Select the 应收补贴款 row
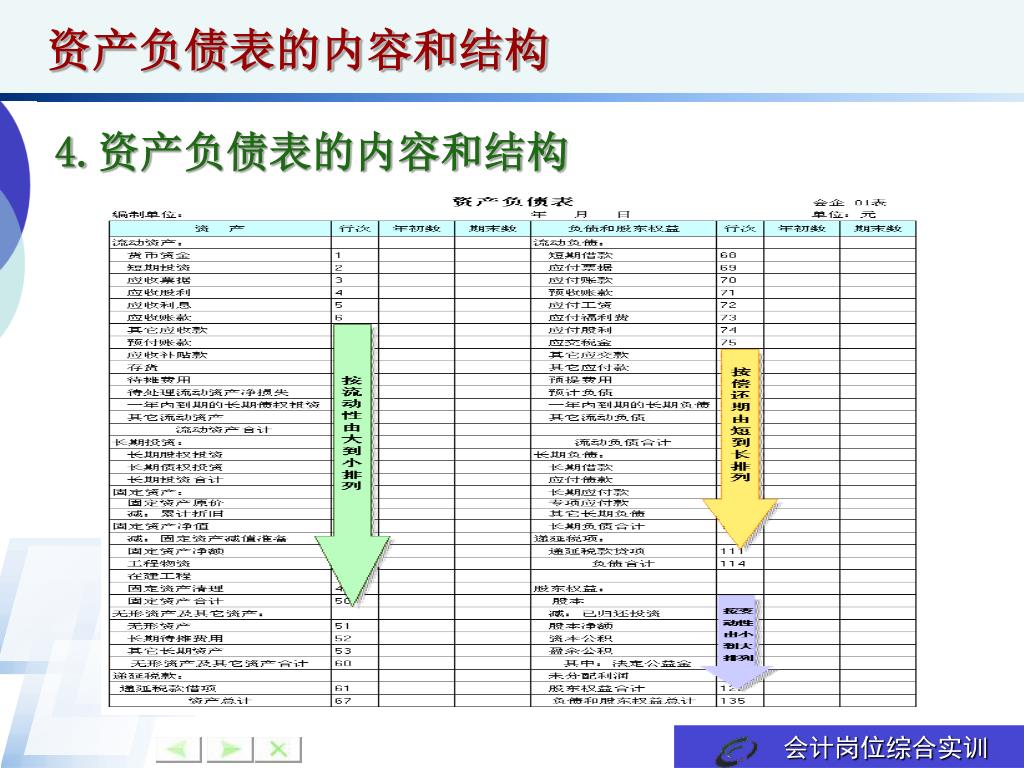Viewport: 1024px width, 768px height. pos(167,355)
